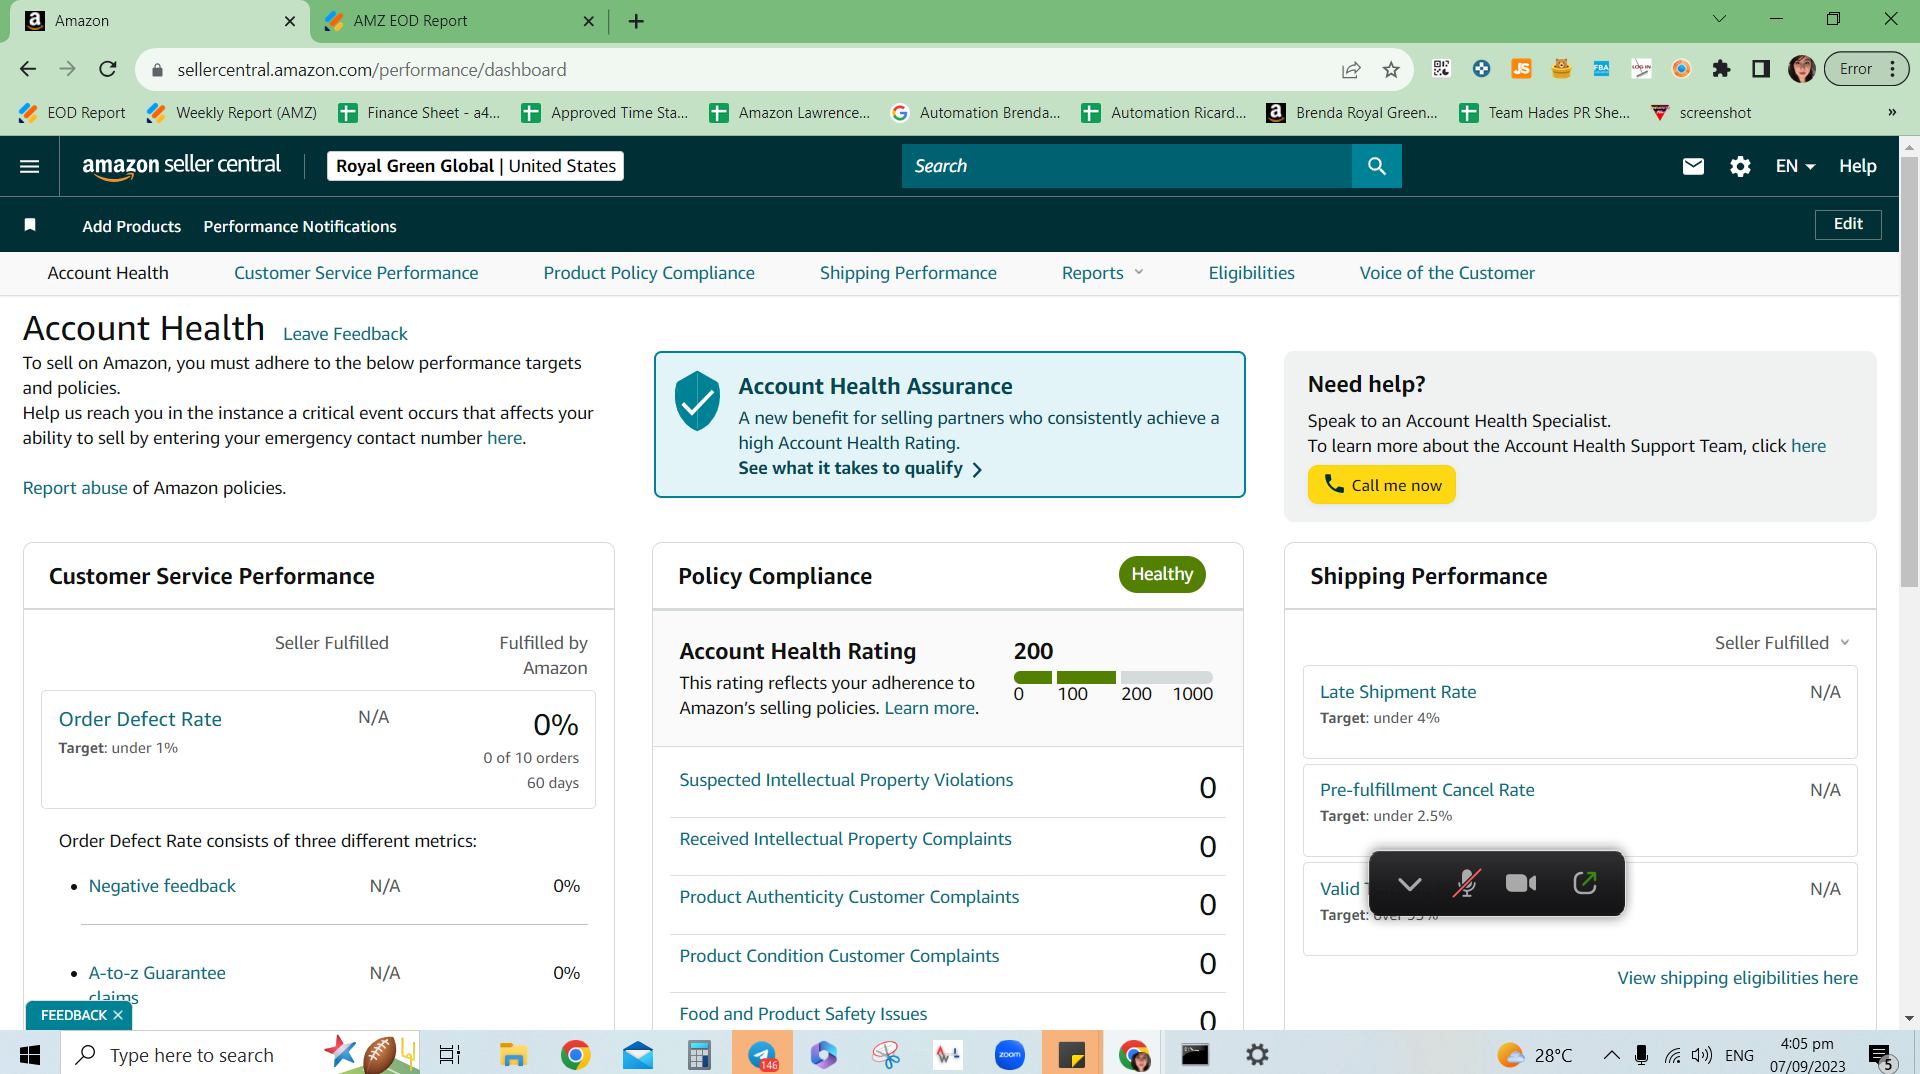Expand the EN language dropdown
The image size is (1920, 1074).
pyautogui.click(x=1795, y=166)
